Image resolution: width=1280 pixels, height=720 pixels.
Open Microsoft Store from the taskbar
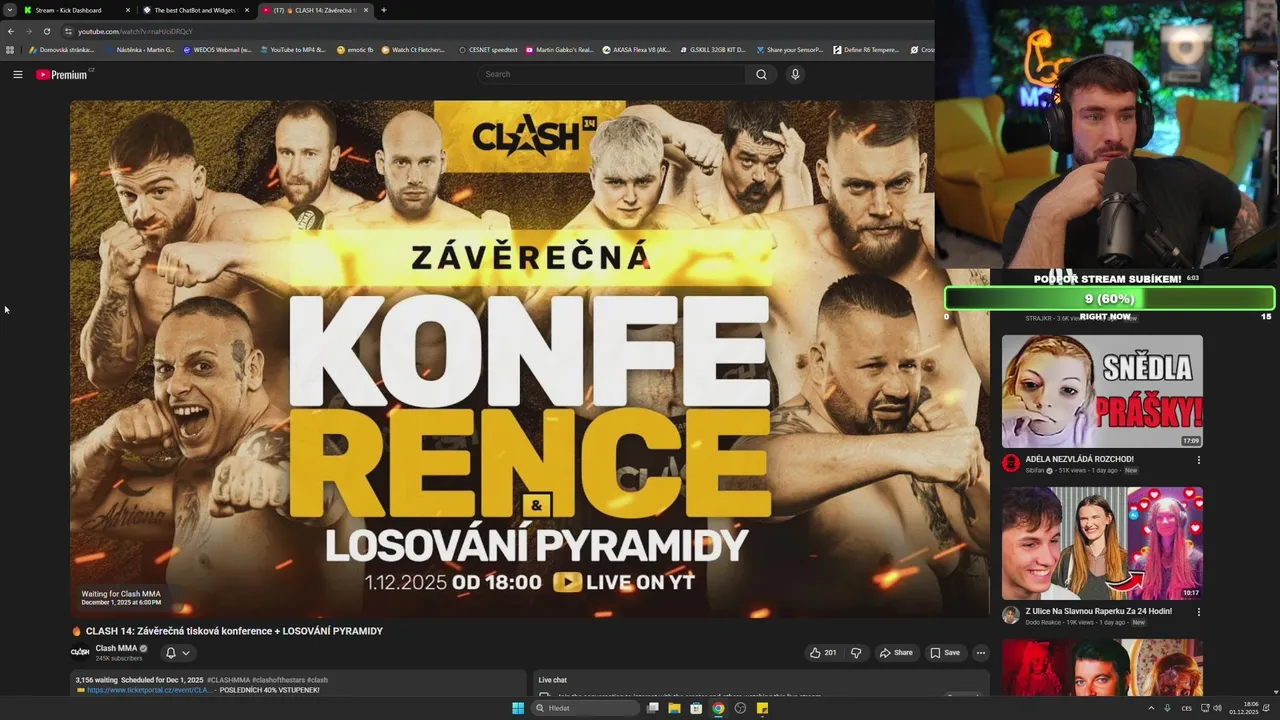click(x=696, y=708)
